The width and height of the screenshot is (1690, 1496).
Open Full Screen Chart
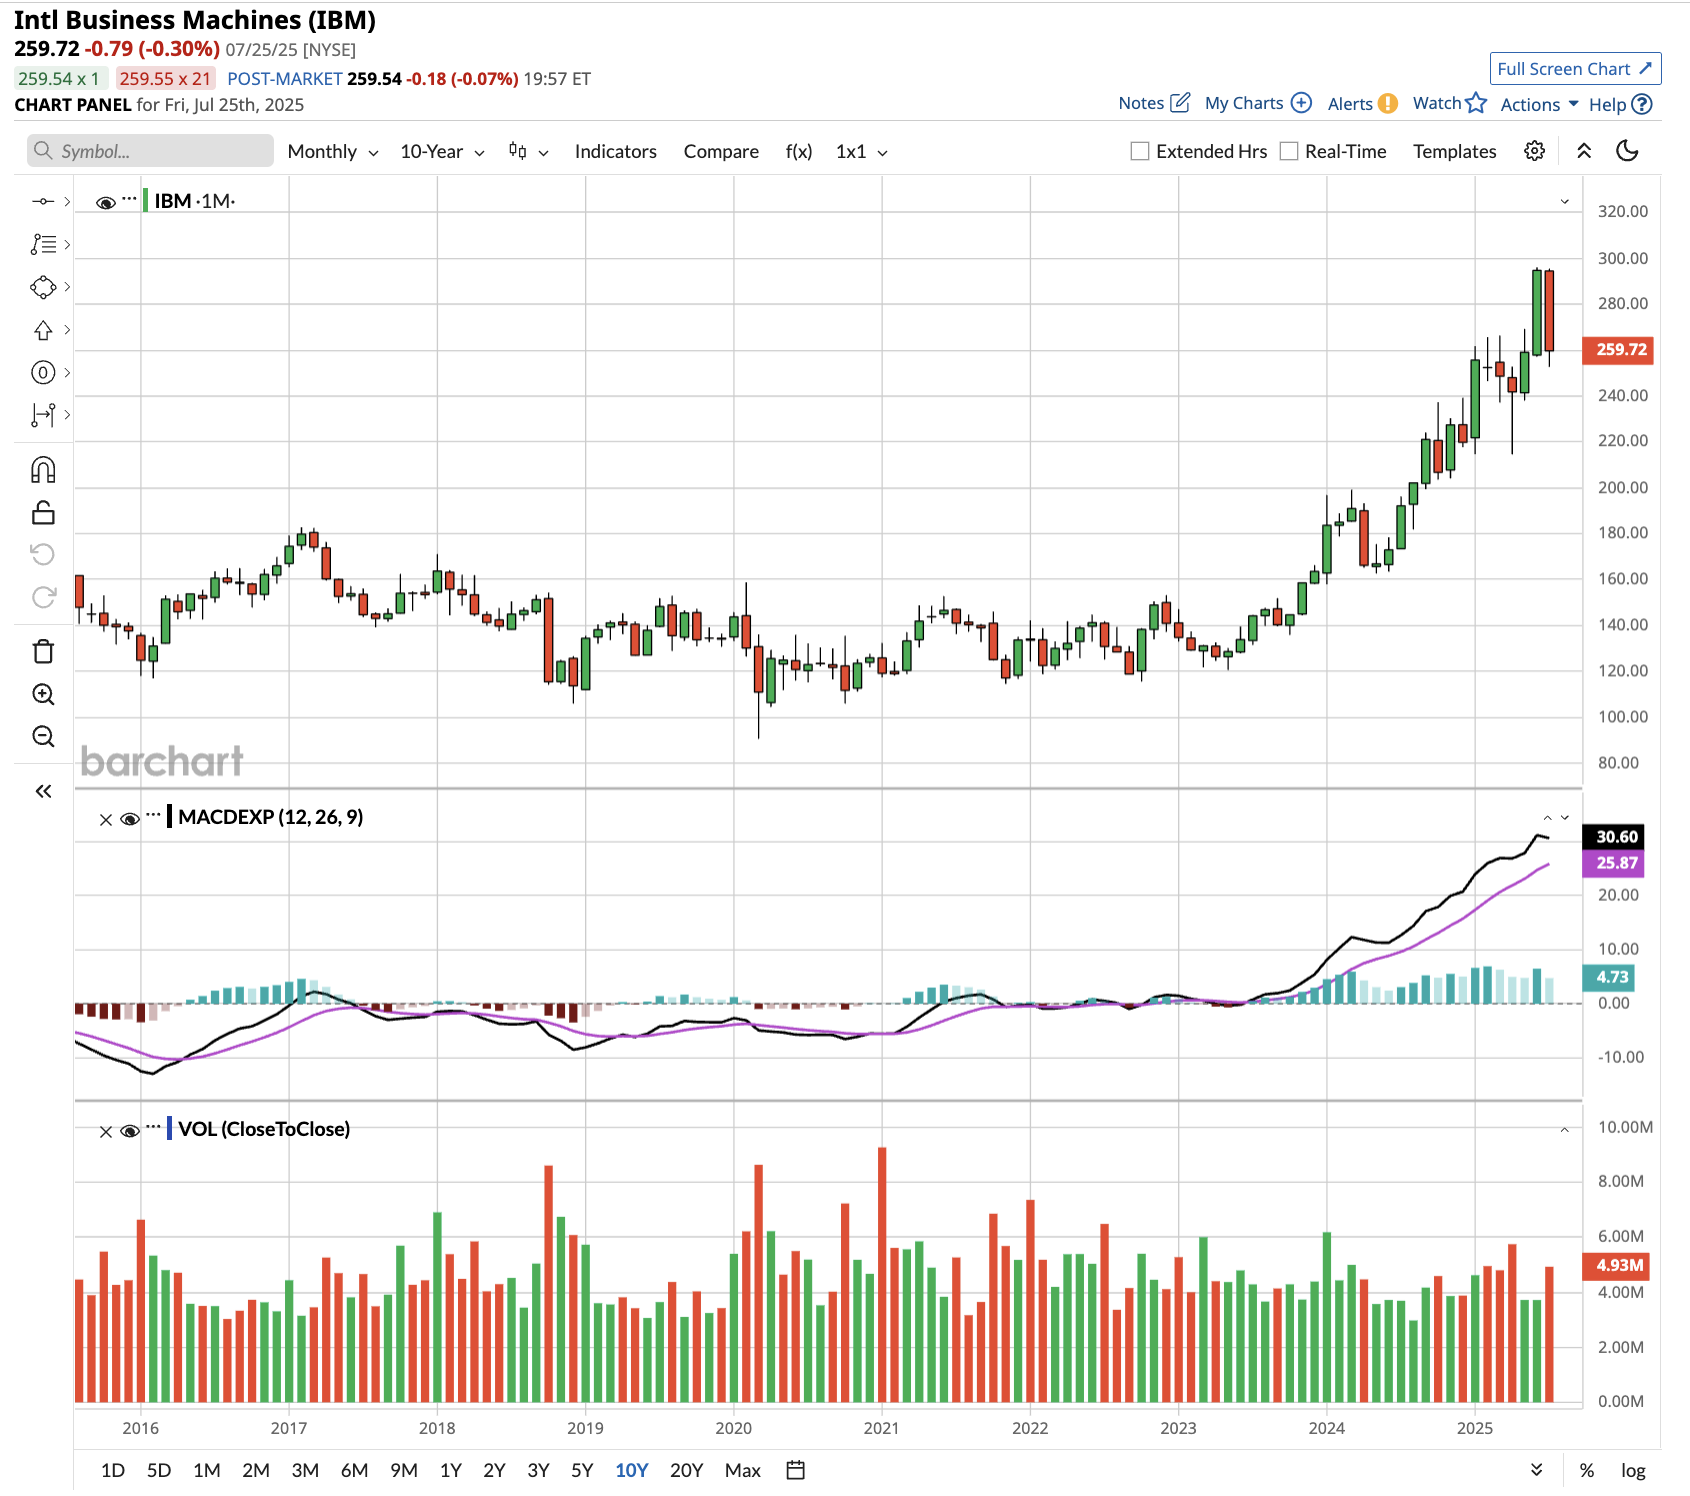click(x=1575, y=69)
